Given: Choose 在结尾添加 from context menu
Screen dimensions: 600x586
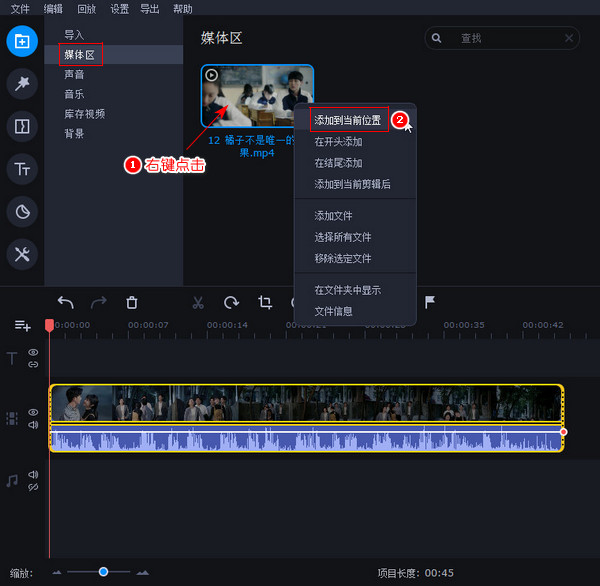Looking at the screenshot, I should click(355, 163).
